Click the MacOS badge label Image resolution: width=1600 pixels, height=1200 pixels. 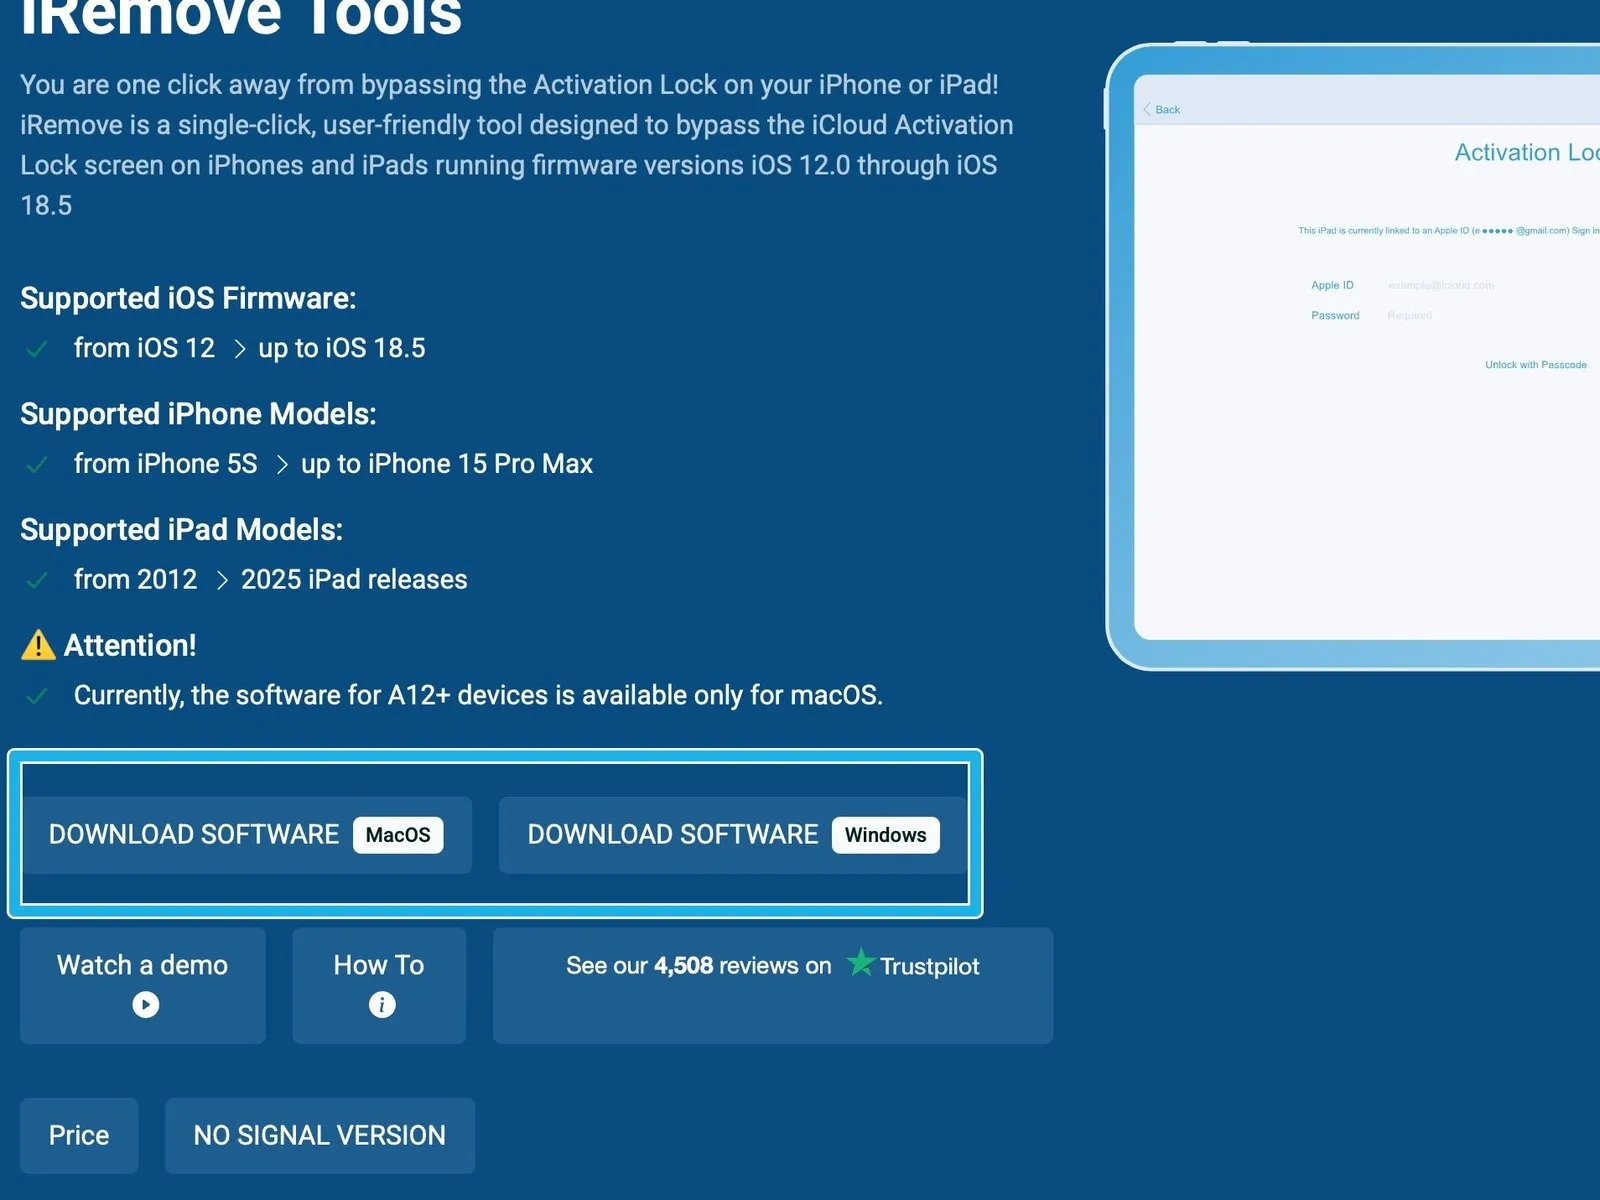click(398, 835)
